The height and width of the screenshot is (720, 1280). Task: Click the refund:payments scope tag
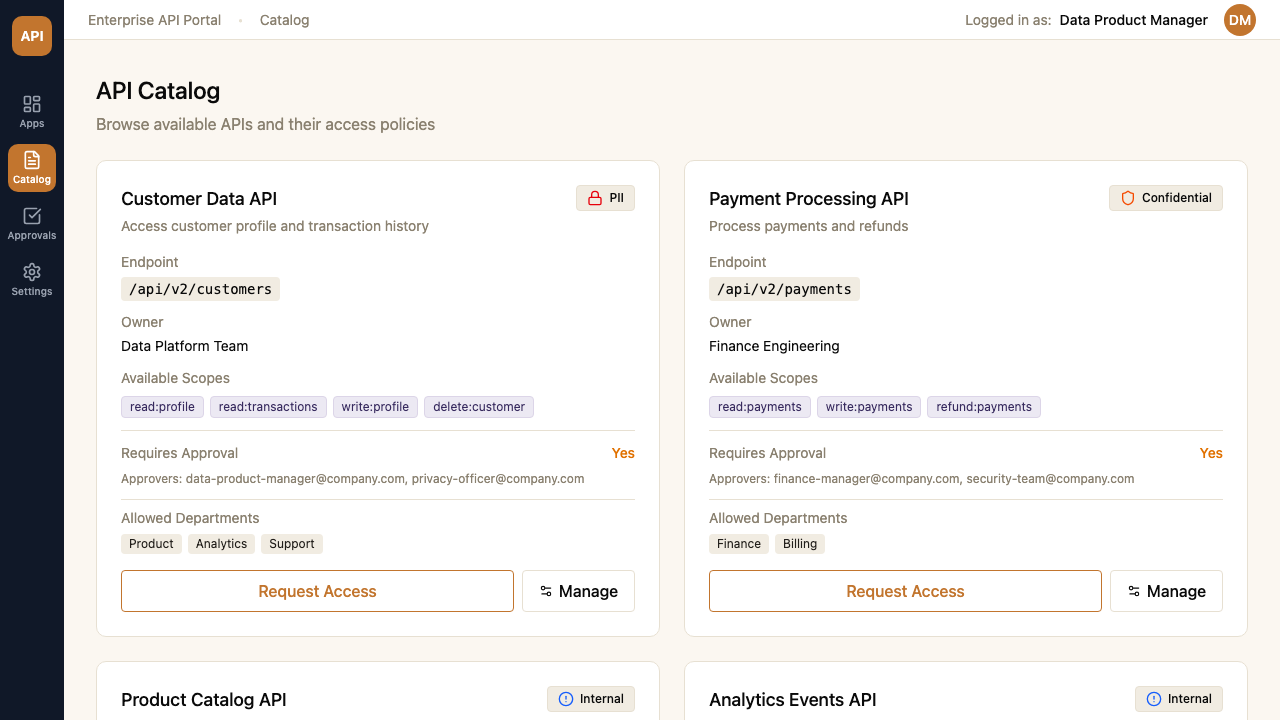pyautogui.click(x=984, y=407)
